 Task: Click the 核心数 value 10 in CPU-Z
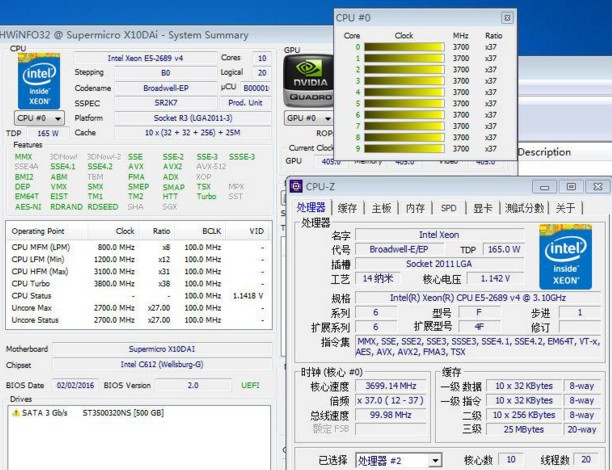[x=511, y=460]
